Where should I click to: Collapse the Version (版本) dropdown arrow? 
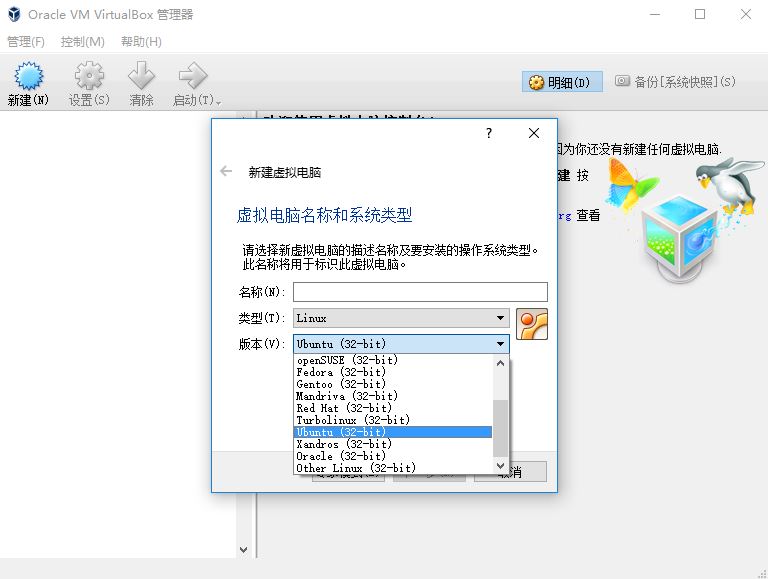point(500,344)
